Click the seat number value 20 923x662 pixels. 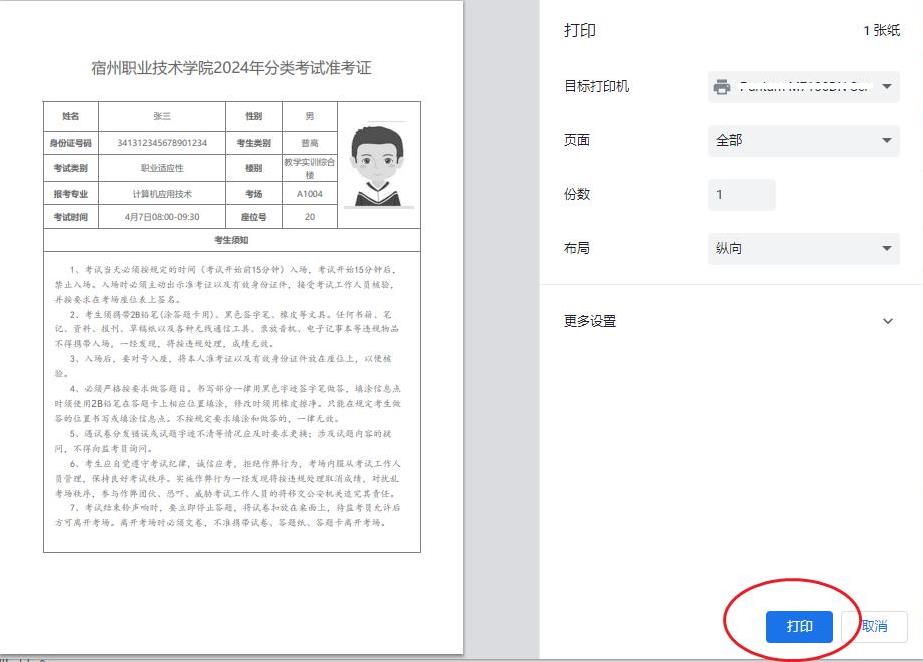click(x=310, y=217)
